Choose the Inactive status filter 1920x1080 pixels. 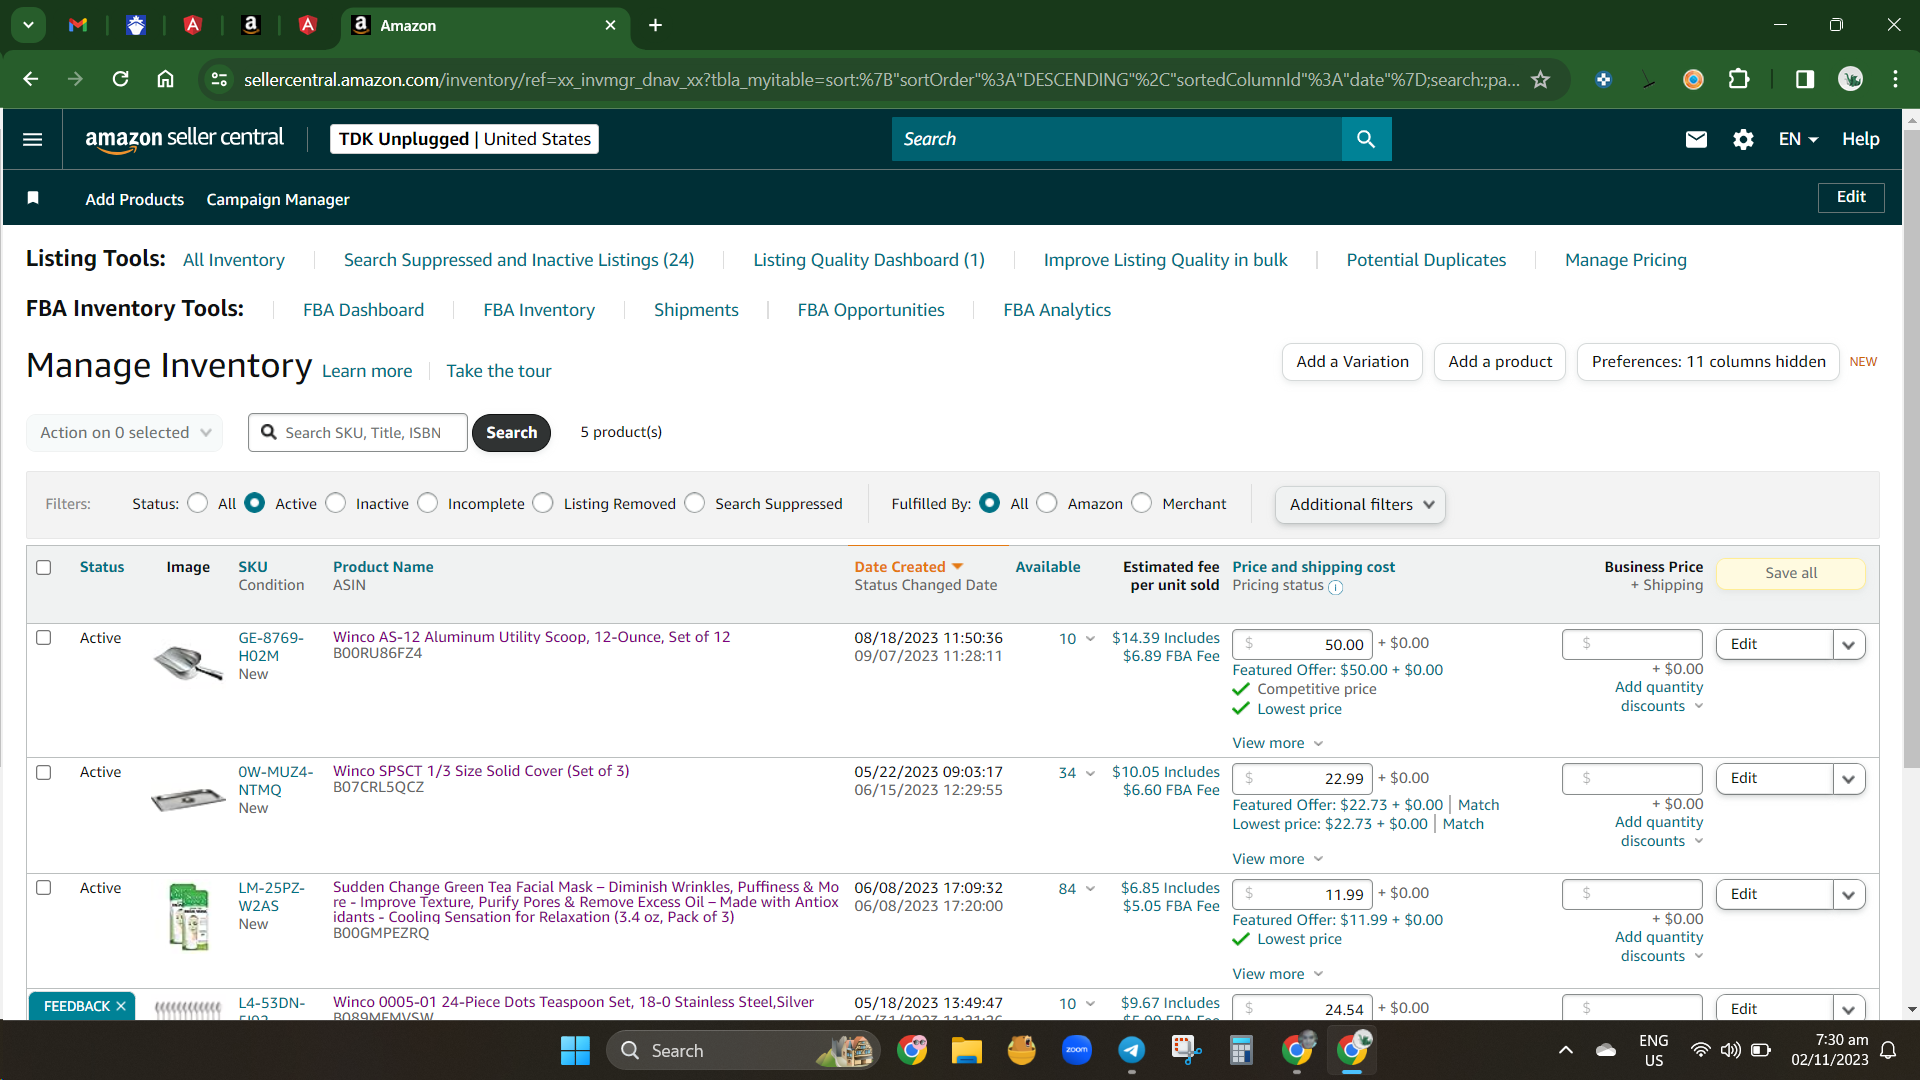(336, 503)
